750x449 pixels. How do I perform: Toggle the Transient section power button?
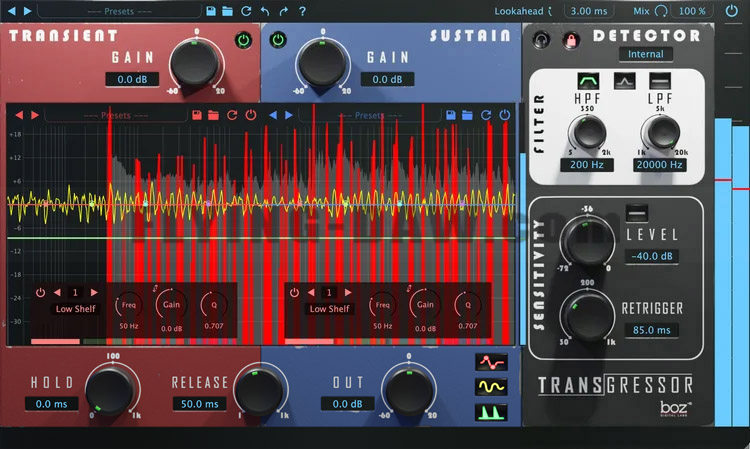point(243,40)
